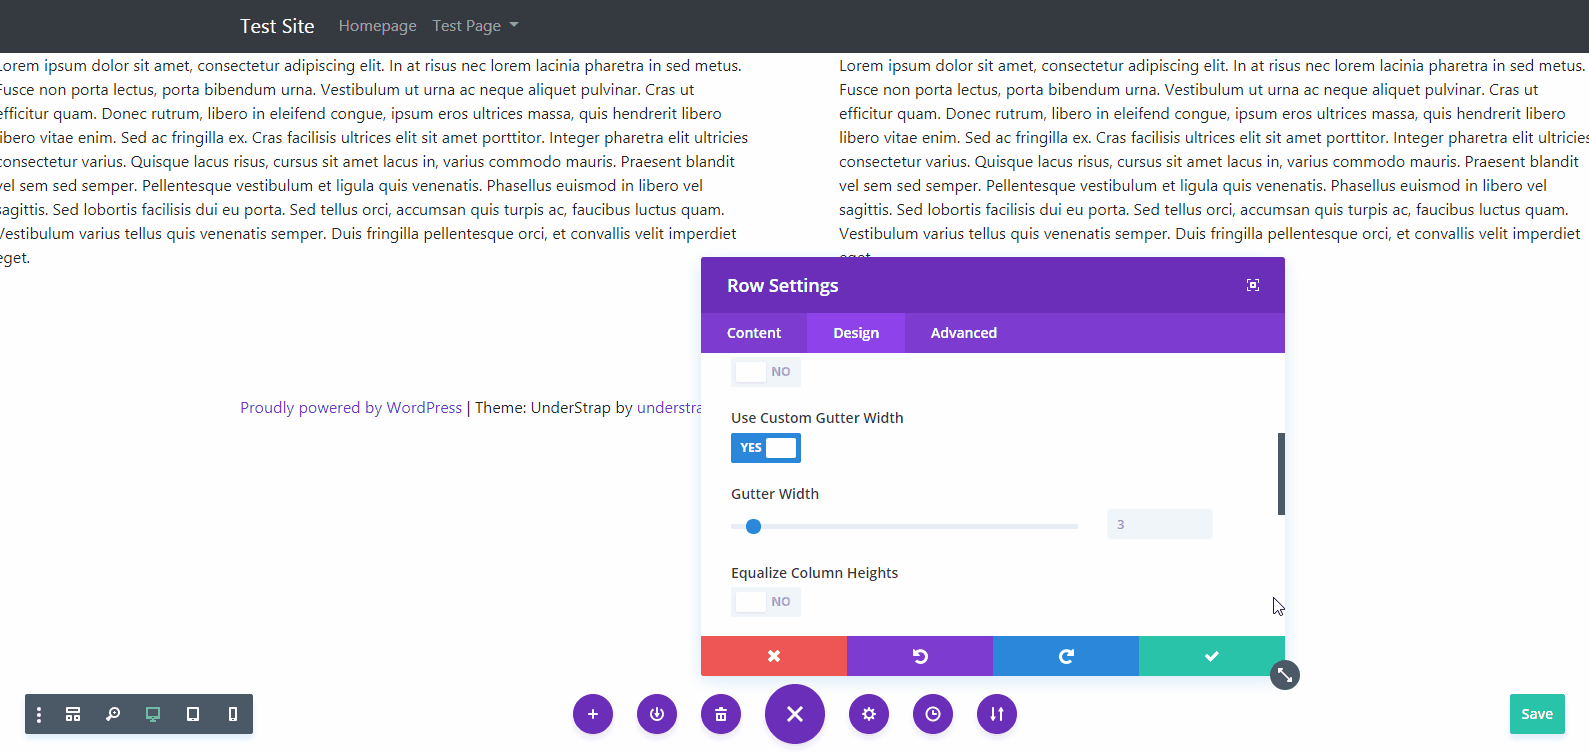
Task: Switch to the Content tab
Action: (754, 333)
